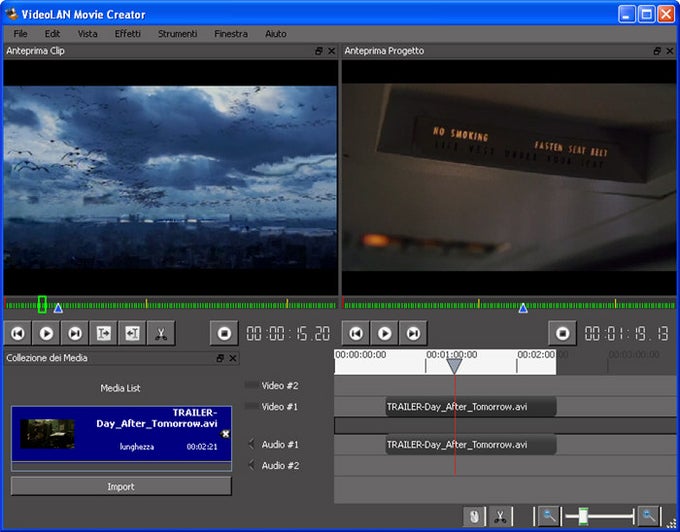Select the clip on Video #1 track
This screenshot has height=532, width=680.
471,407
